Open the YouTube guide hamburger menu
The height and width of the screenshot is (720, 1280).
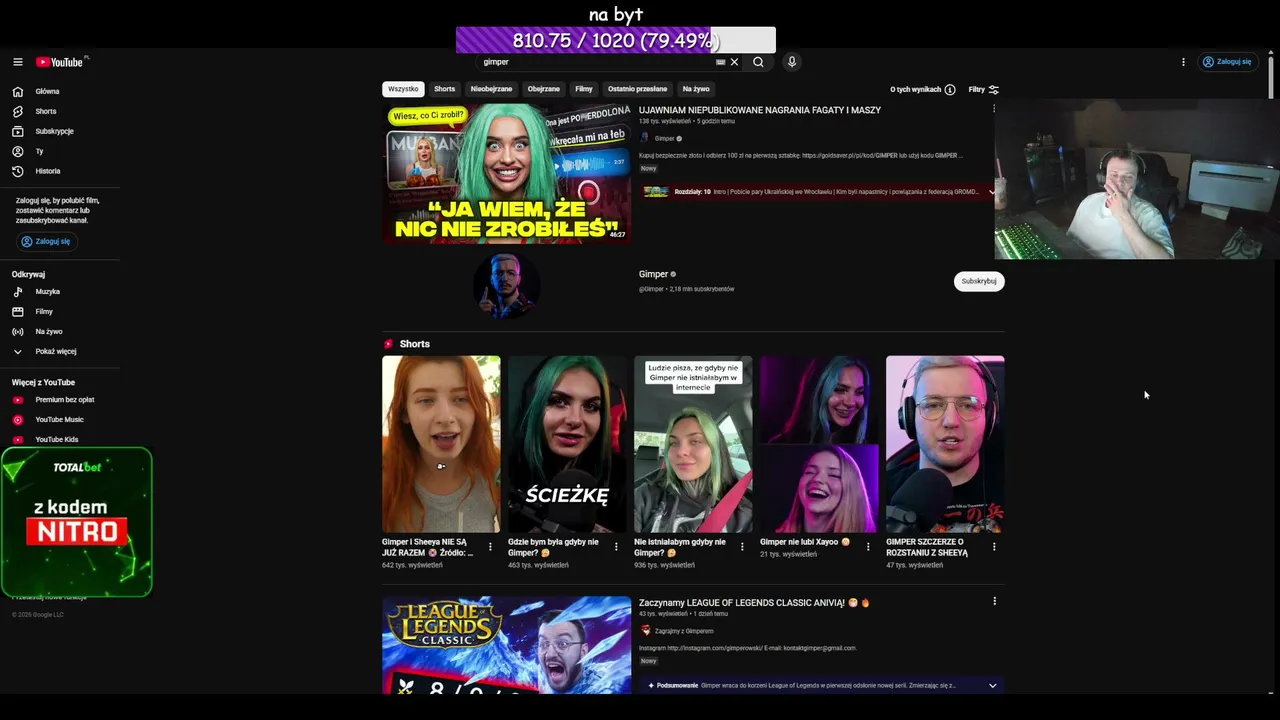pyautogui.click(x=18, y=62)
